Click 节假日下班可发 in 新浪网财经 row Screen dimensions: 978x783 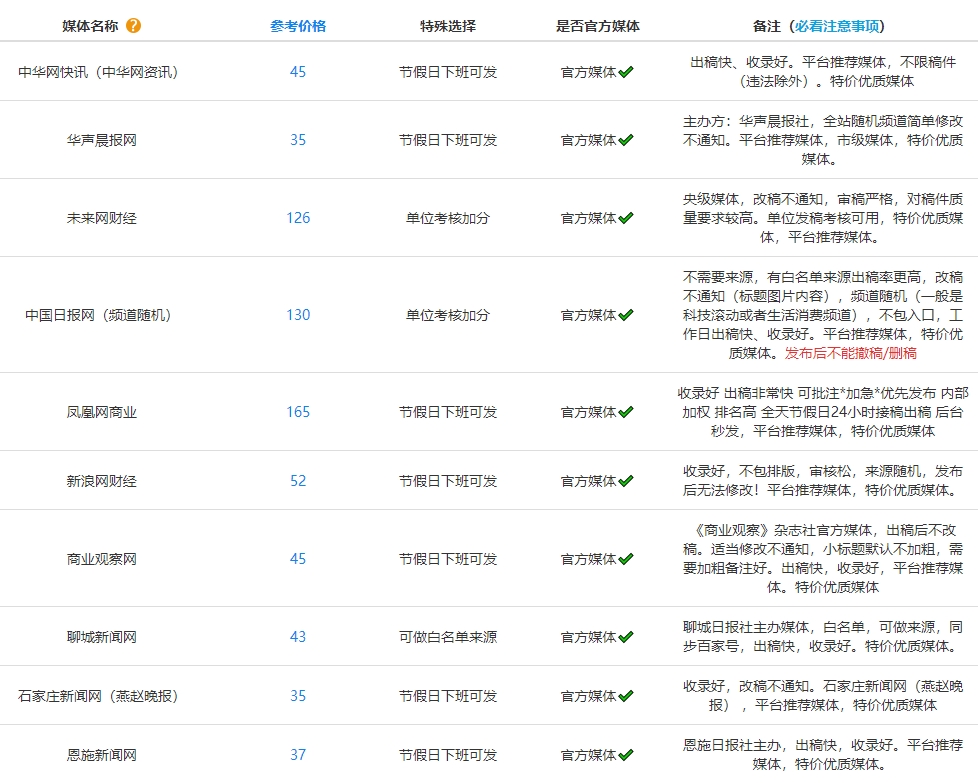(x=448, y=481)
